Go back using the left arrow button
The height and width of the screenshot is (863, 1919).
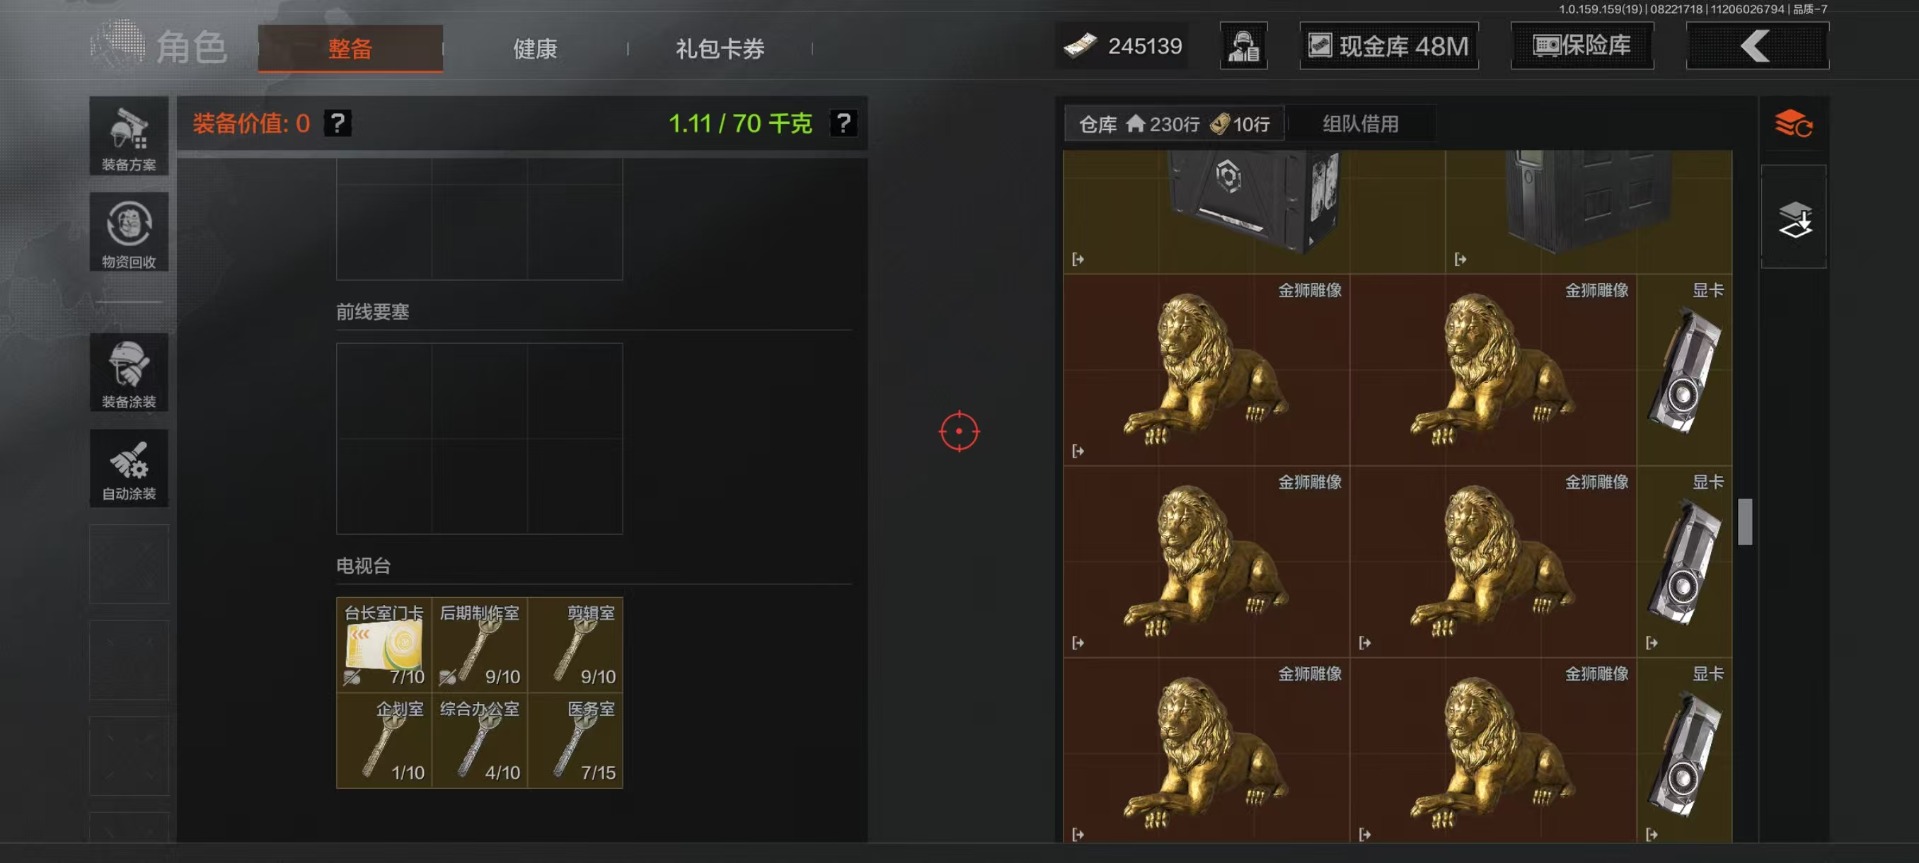(1757, 46)
